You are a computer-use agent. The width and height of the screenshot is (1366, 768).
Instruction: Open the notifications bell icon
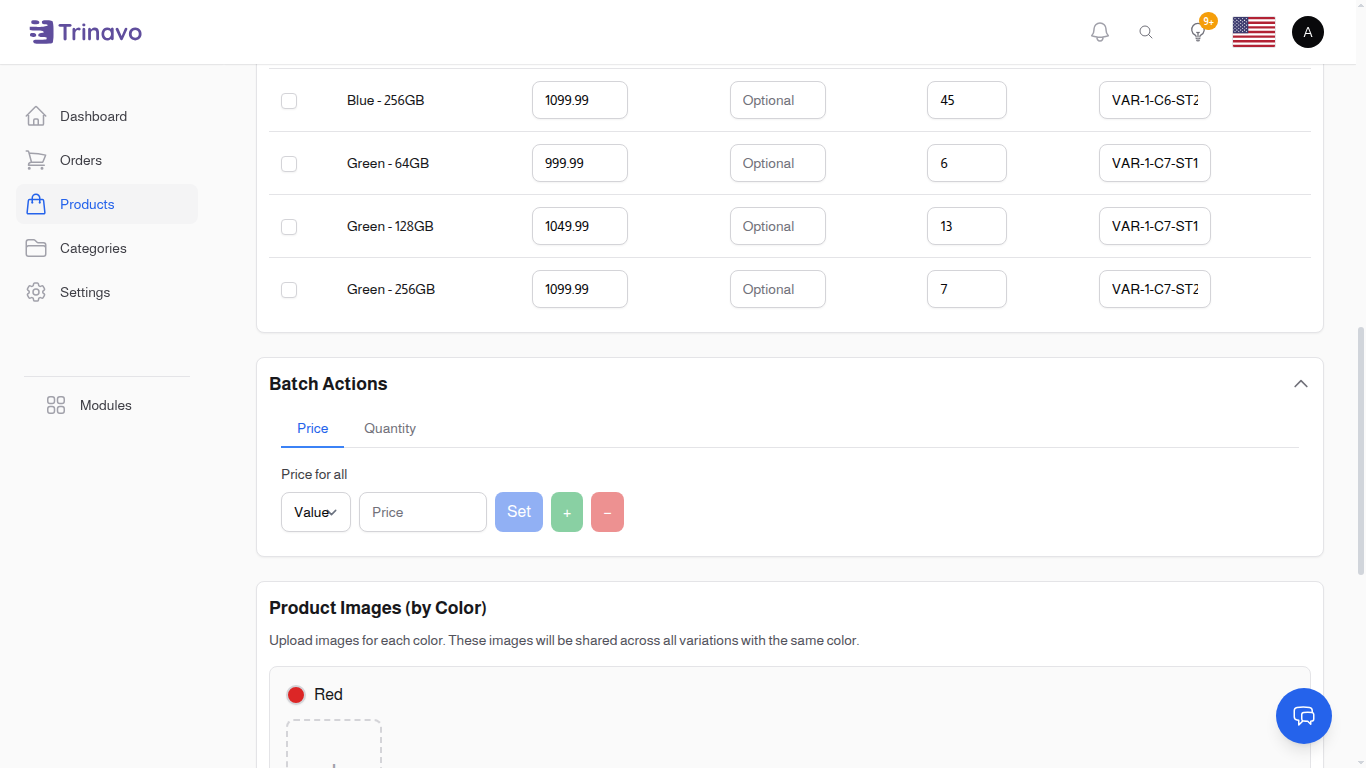pos(1099,31)
